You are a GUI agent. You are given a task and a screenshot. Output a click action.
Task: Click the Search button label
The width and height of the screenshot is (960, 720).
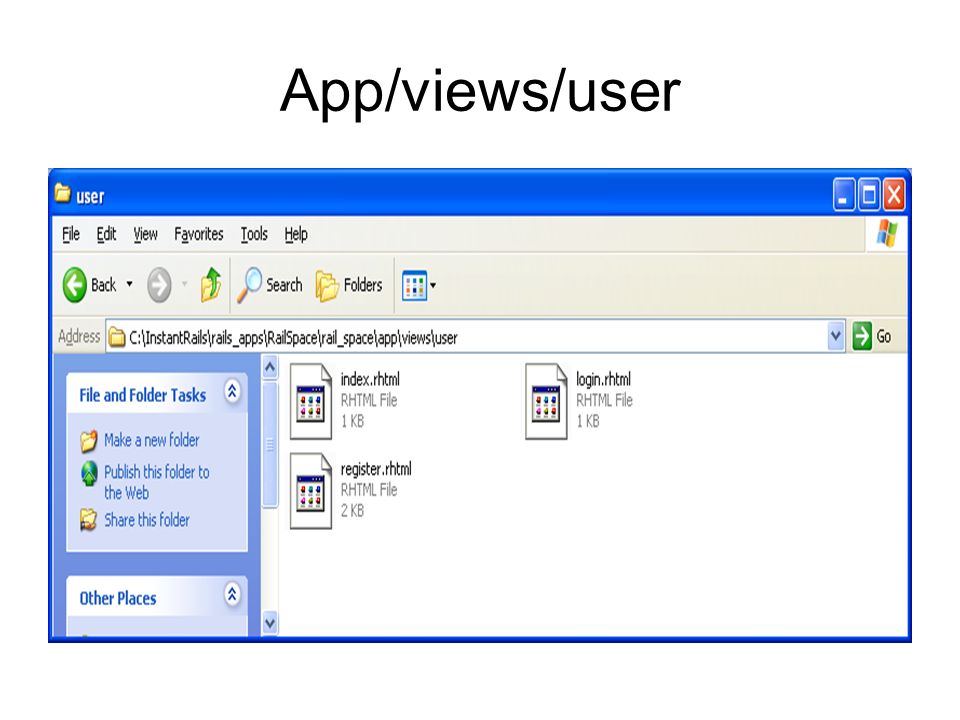click(284, 285)
